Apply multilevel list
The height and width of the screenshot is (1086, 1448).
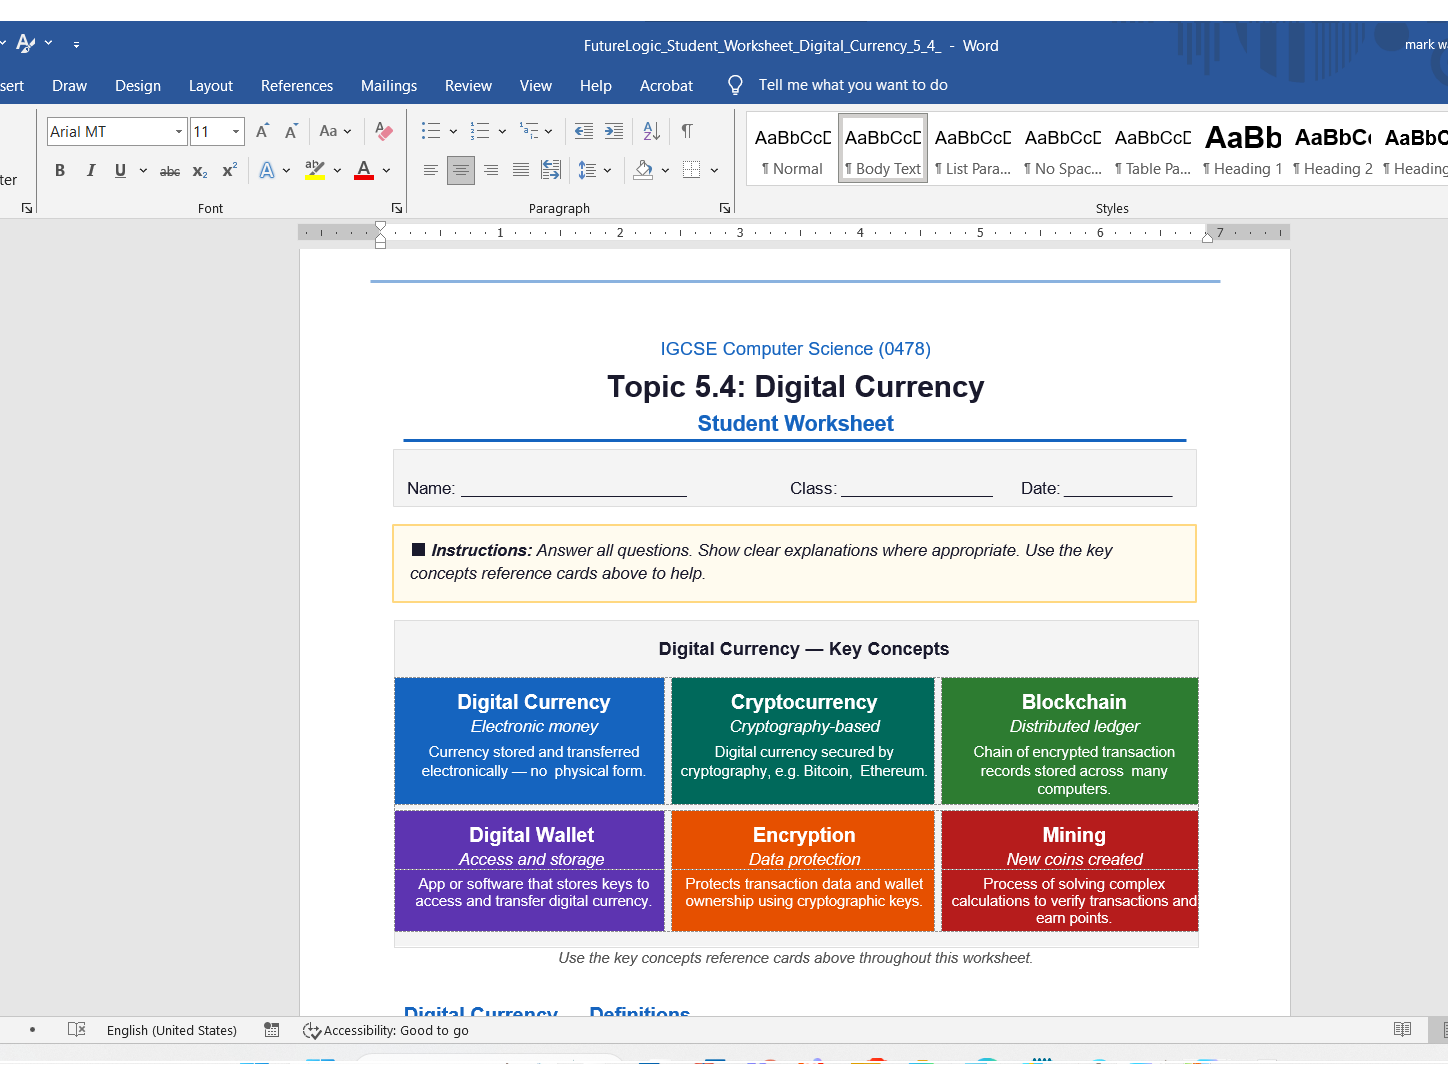529,131
